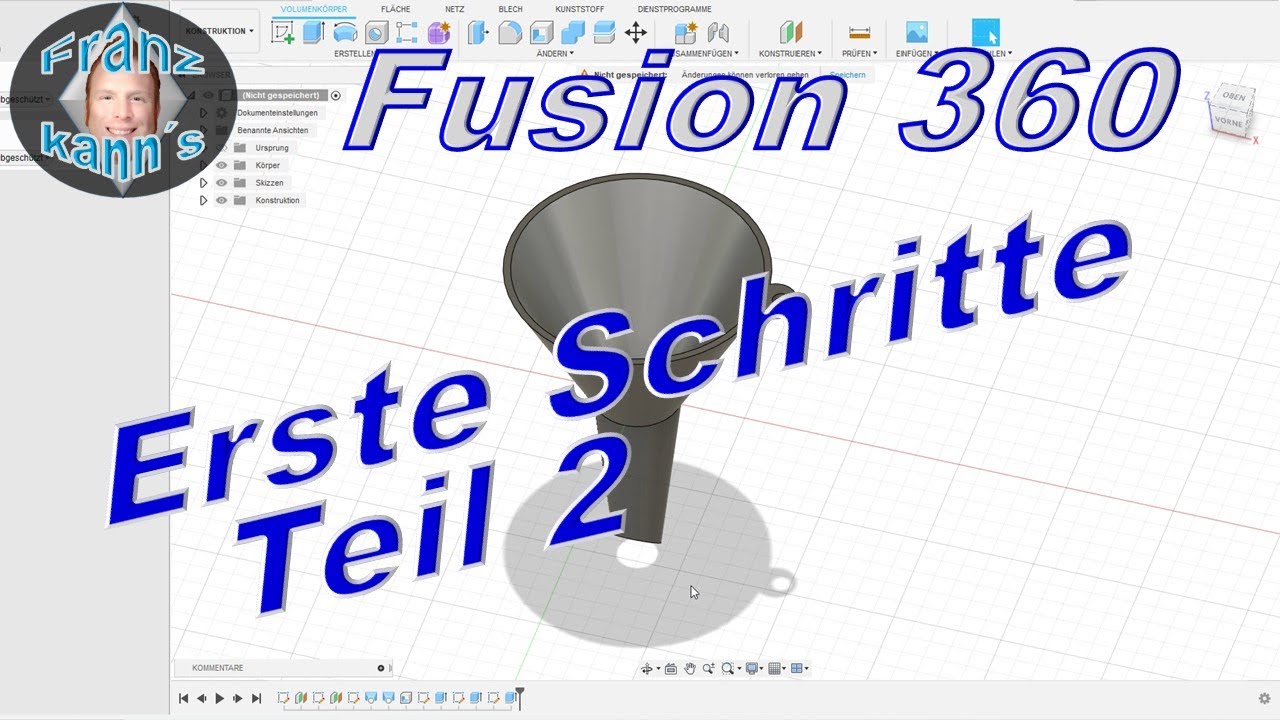Viewport: 1280px width, 720px height.
Task: Jump to timeline beginning
Action: [183, 698]
